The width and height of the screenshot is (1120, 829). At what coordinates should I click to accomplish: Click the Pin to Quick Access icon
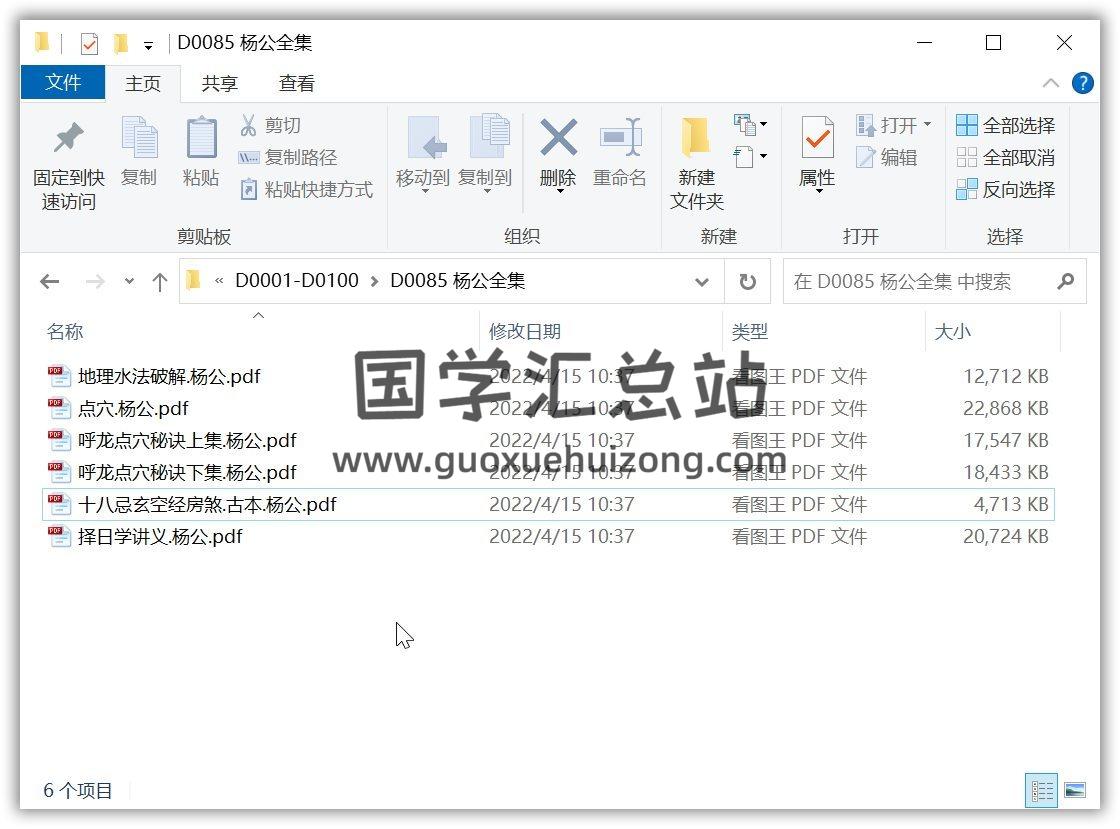69,138
